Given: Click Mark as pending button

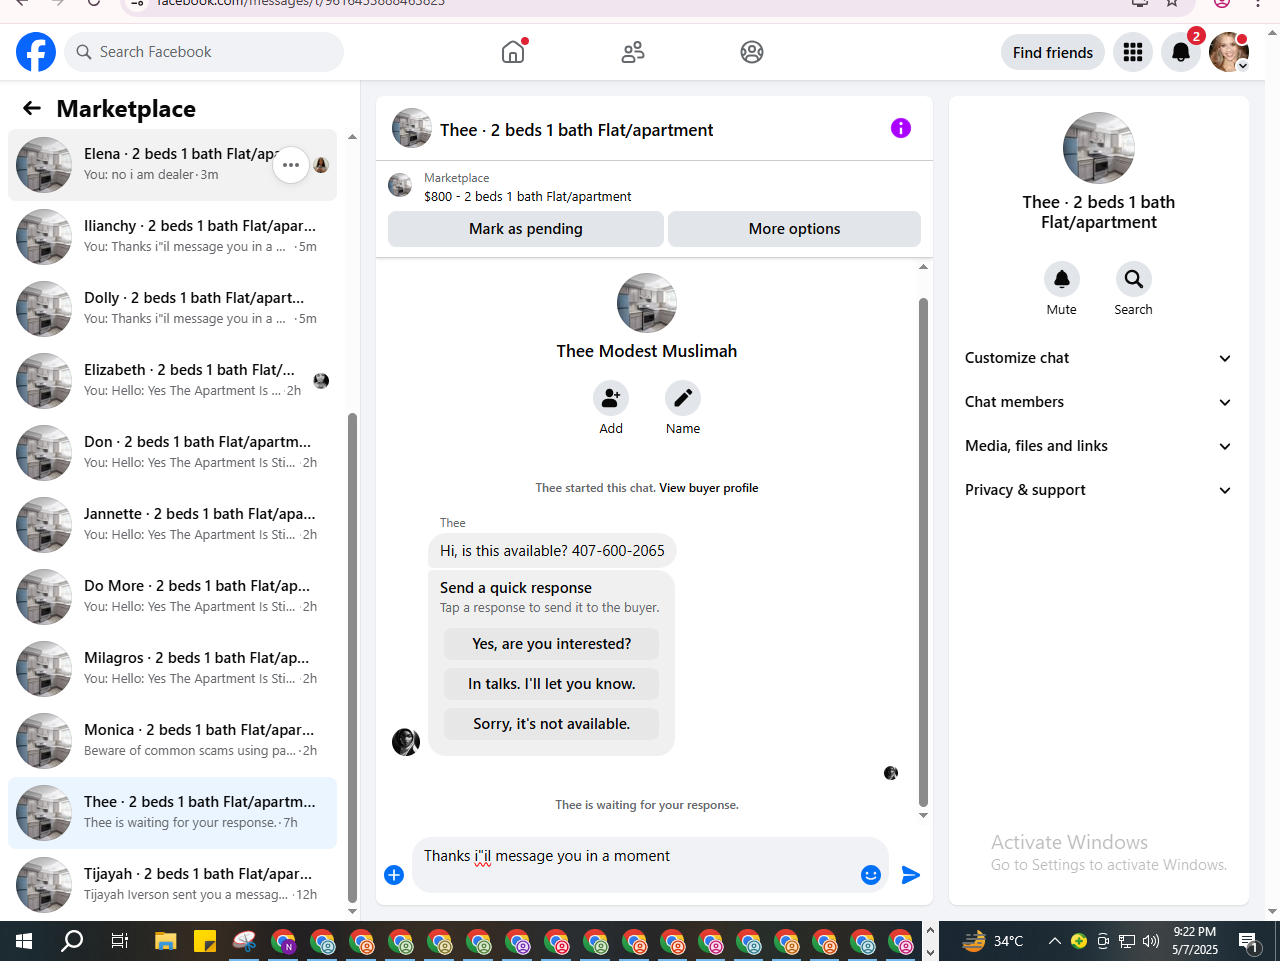Looking at the screenshot, I should (526, 229).
